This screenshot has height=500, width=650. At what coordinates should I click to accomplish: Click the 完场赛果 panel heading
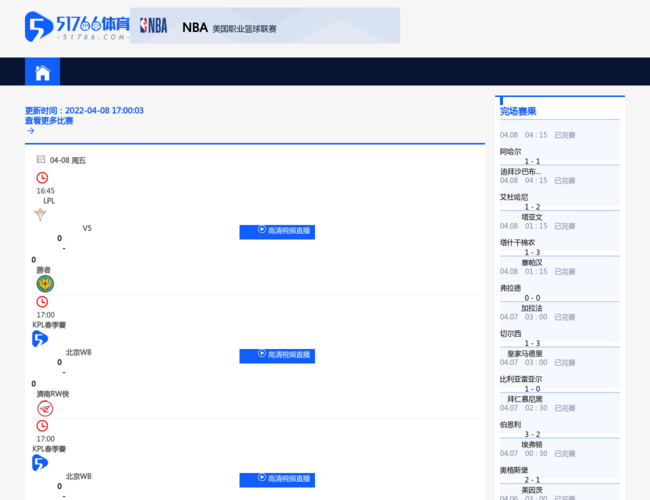(x=518, y=111)
